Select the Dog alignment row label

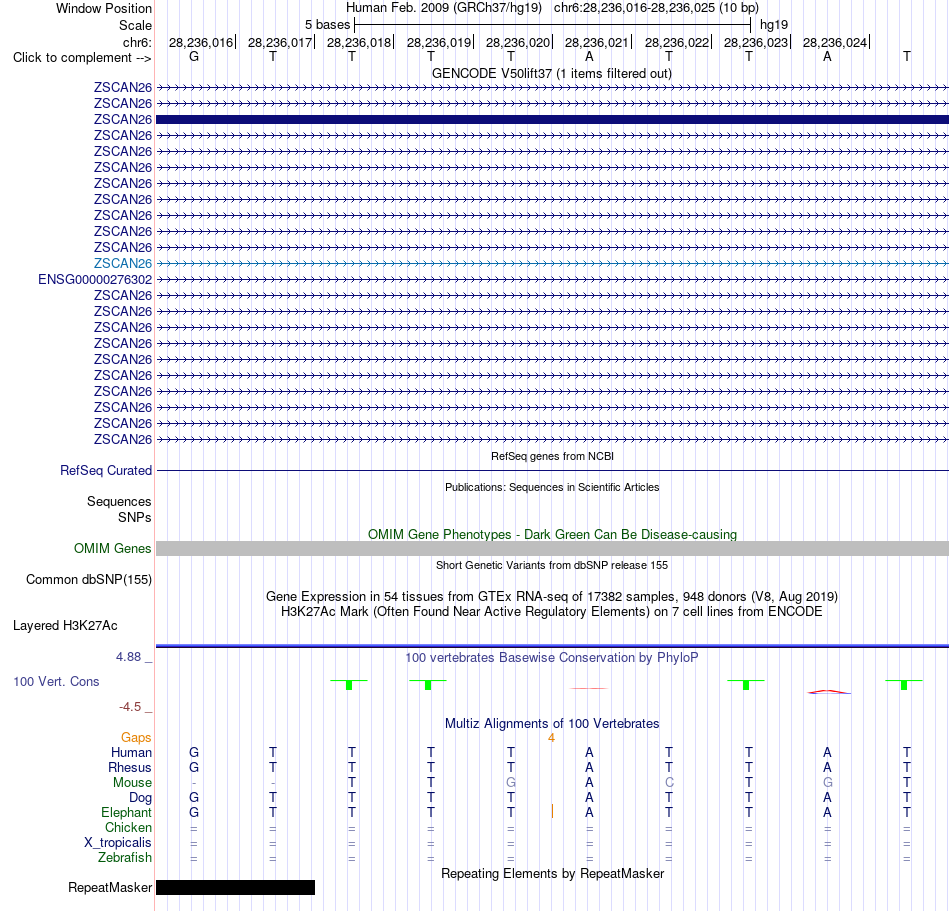coord(141,798)
